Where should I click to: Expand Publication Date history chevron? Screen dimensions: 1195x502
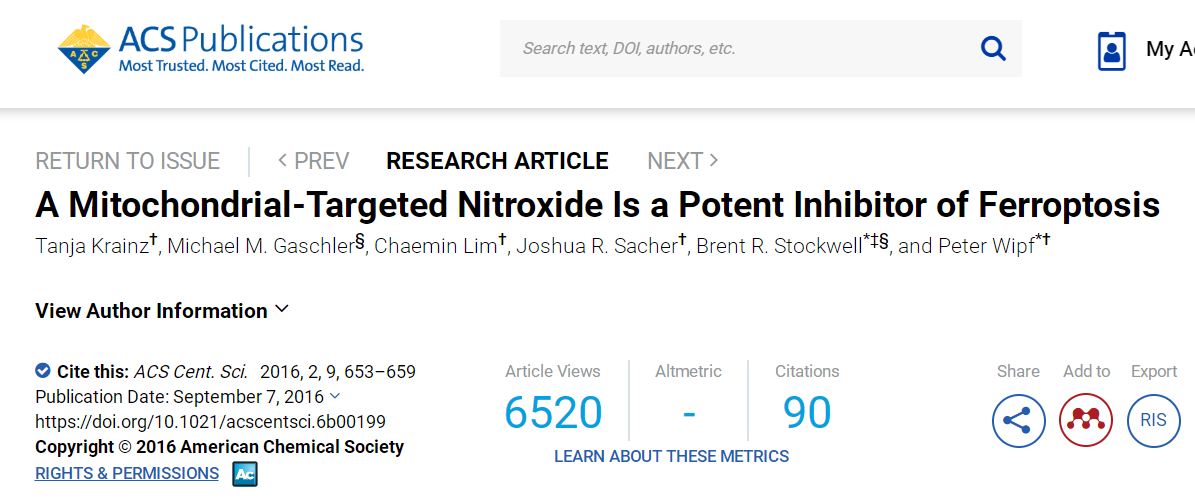coord(335,396)
